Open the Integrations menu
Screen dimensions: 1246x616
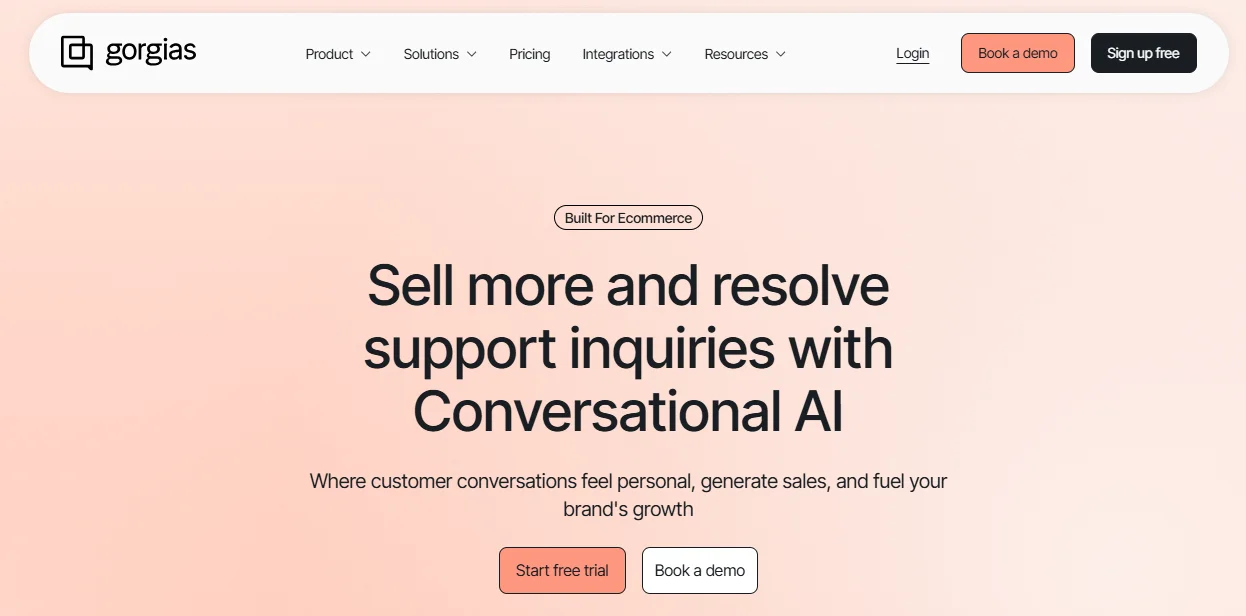point(627,54)
